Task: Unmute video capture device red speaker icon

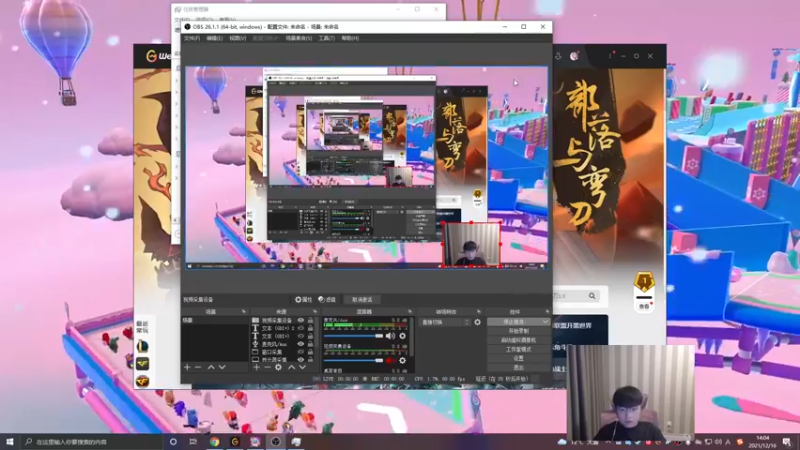Action: click(390, 360)
